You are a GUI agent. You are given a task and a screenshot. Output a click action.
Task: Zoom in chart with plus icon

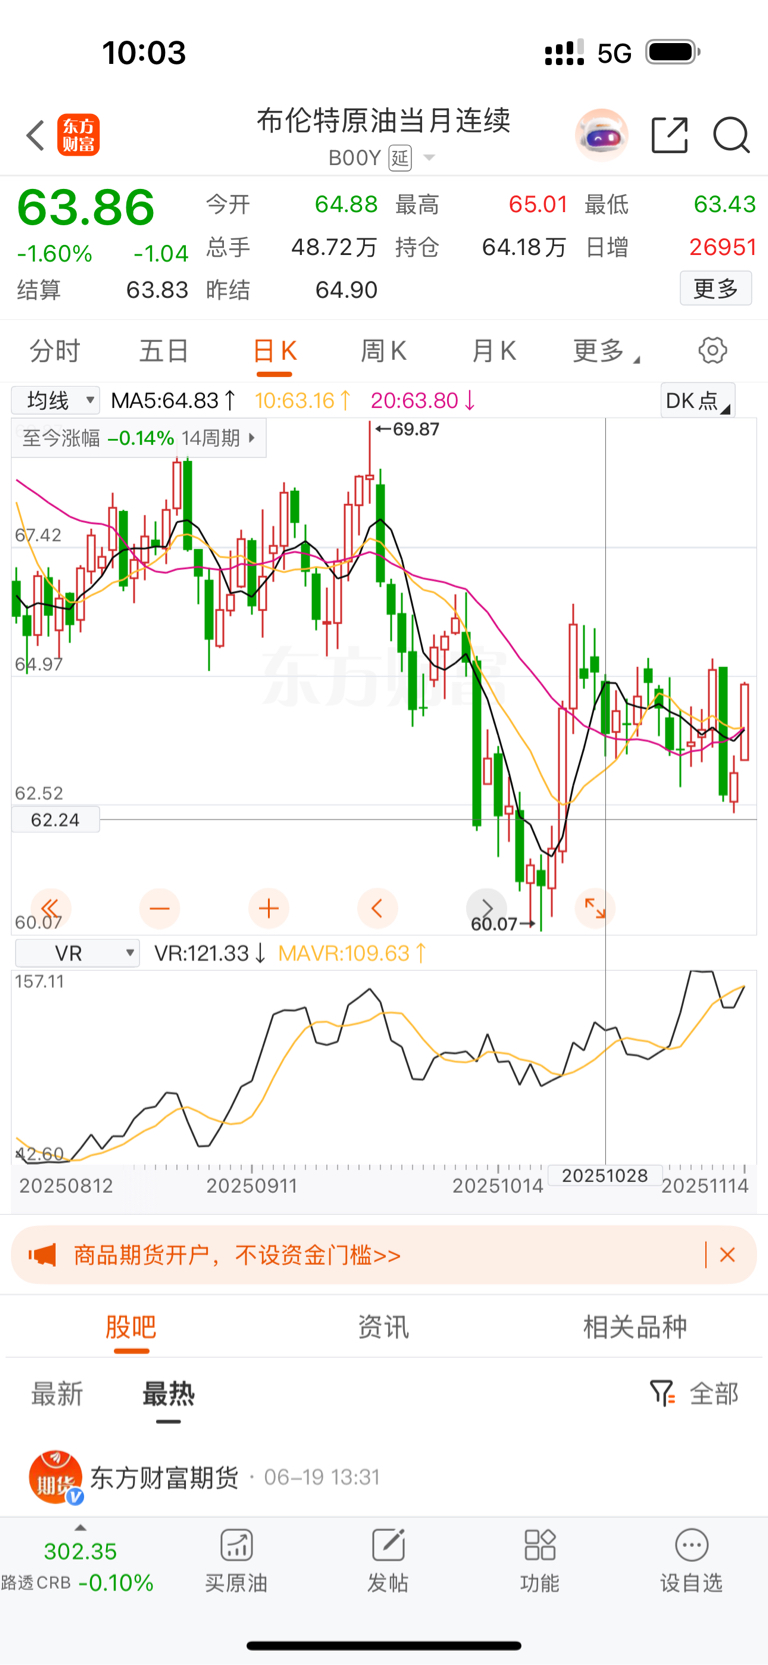268,908
